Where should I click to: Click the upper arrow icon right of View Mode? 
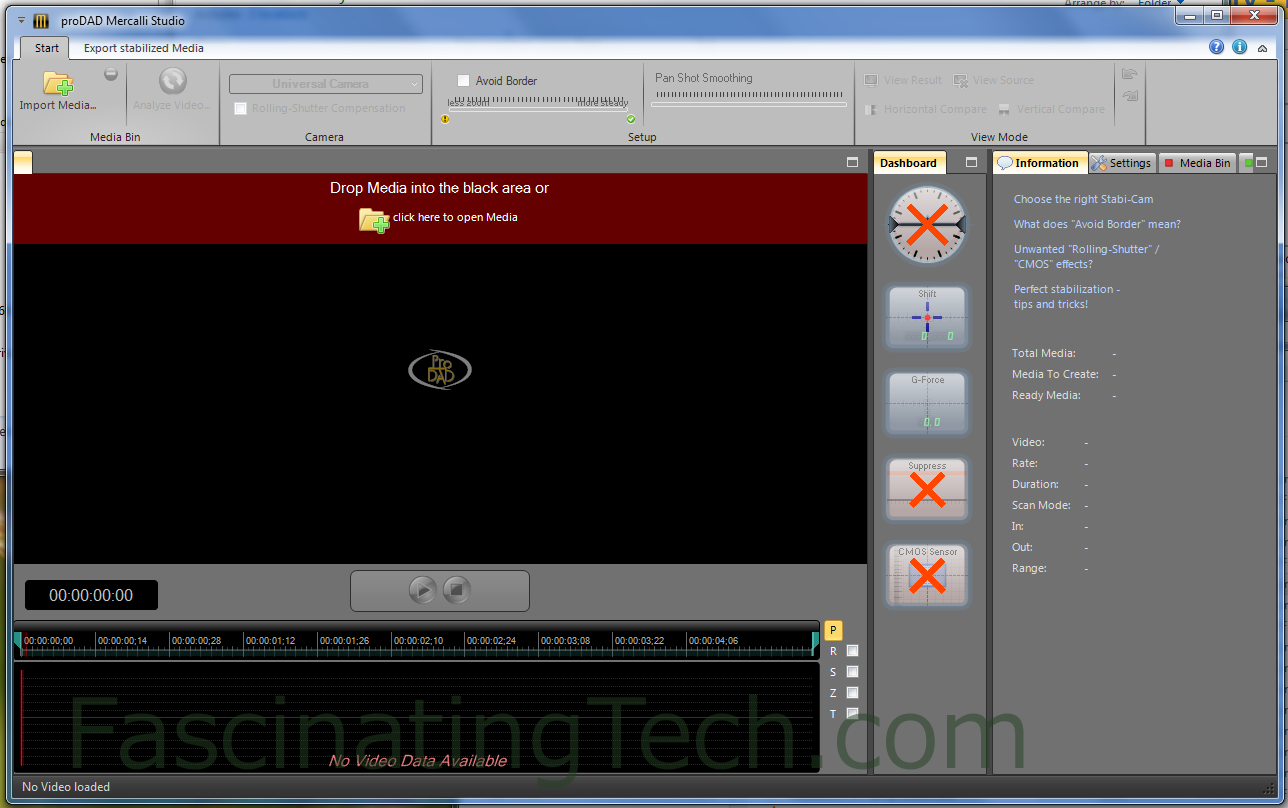pos(1130,74)
